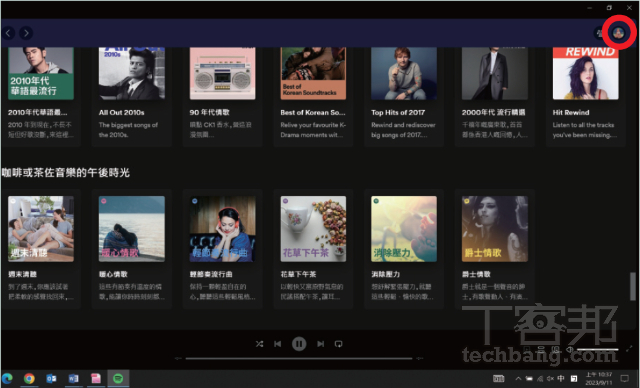
Task: Open the 90 年代情歌 boombox cover
Action: (x=222, y=73)
